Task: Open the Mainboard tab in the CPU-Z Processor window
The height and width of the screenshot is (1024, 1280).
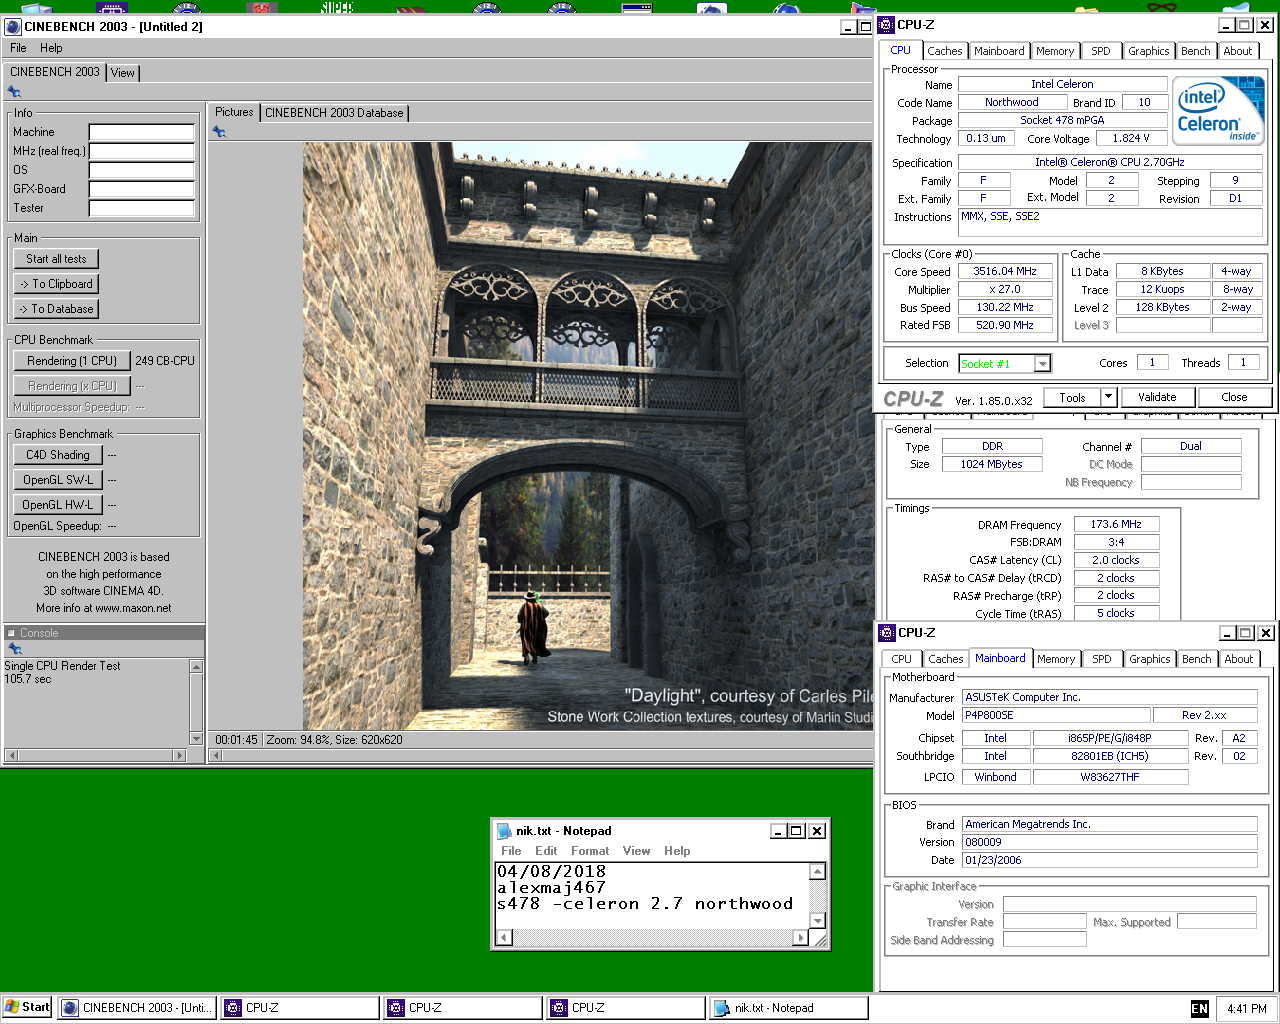Action: click(x=999, y=51)
